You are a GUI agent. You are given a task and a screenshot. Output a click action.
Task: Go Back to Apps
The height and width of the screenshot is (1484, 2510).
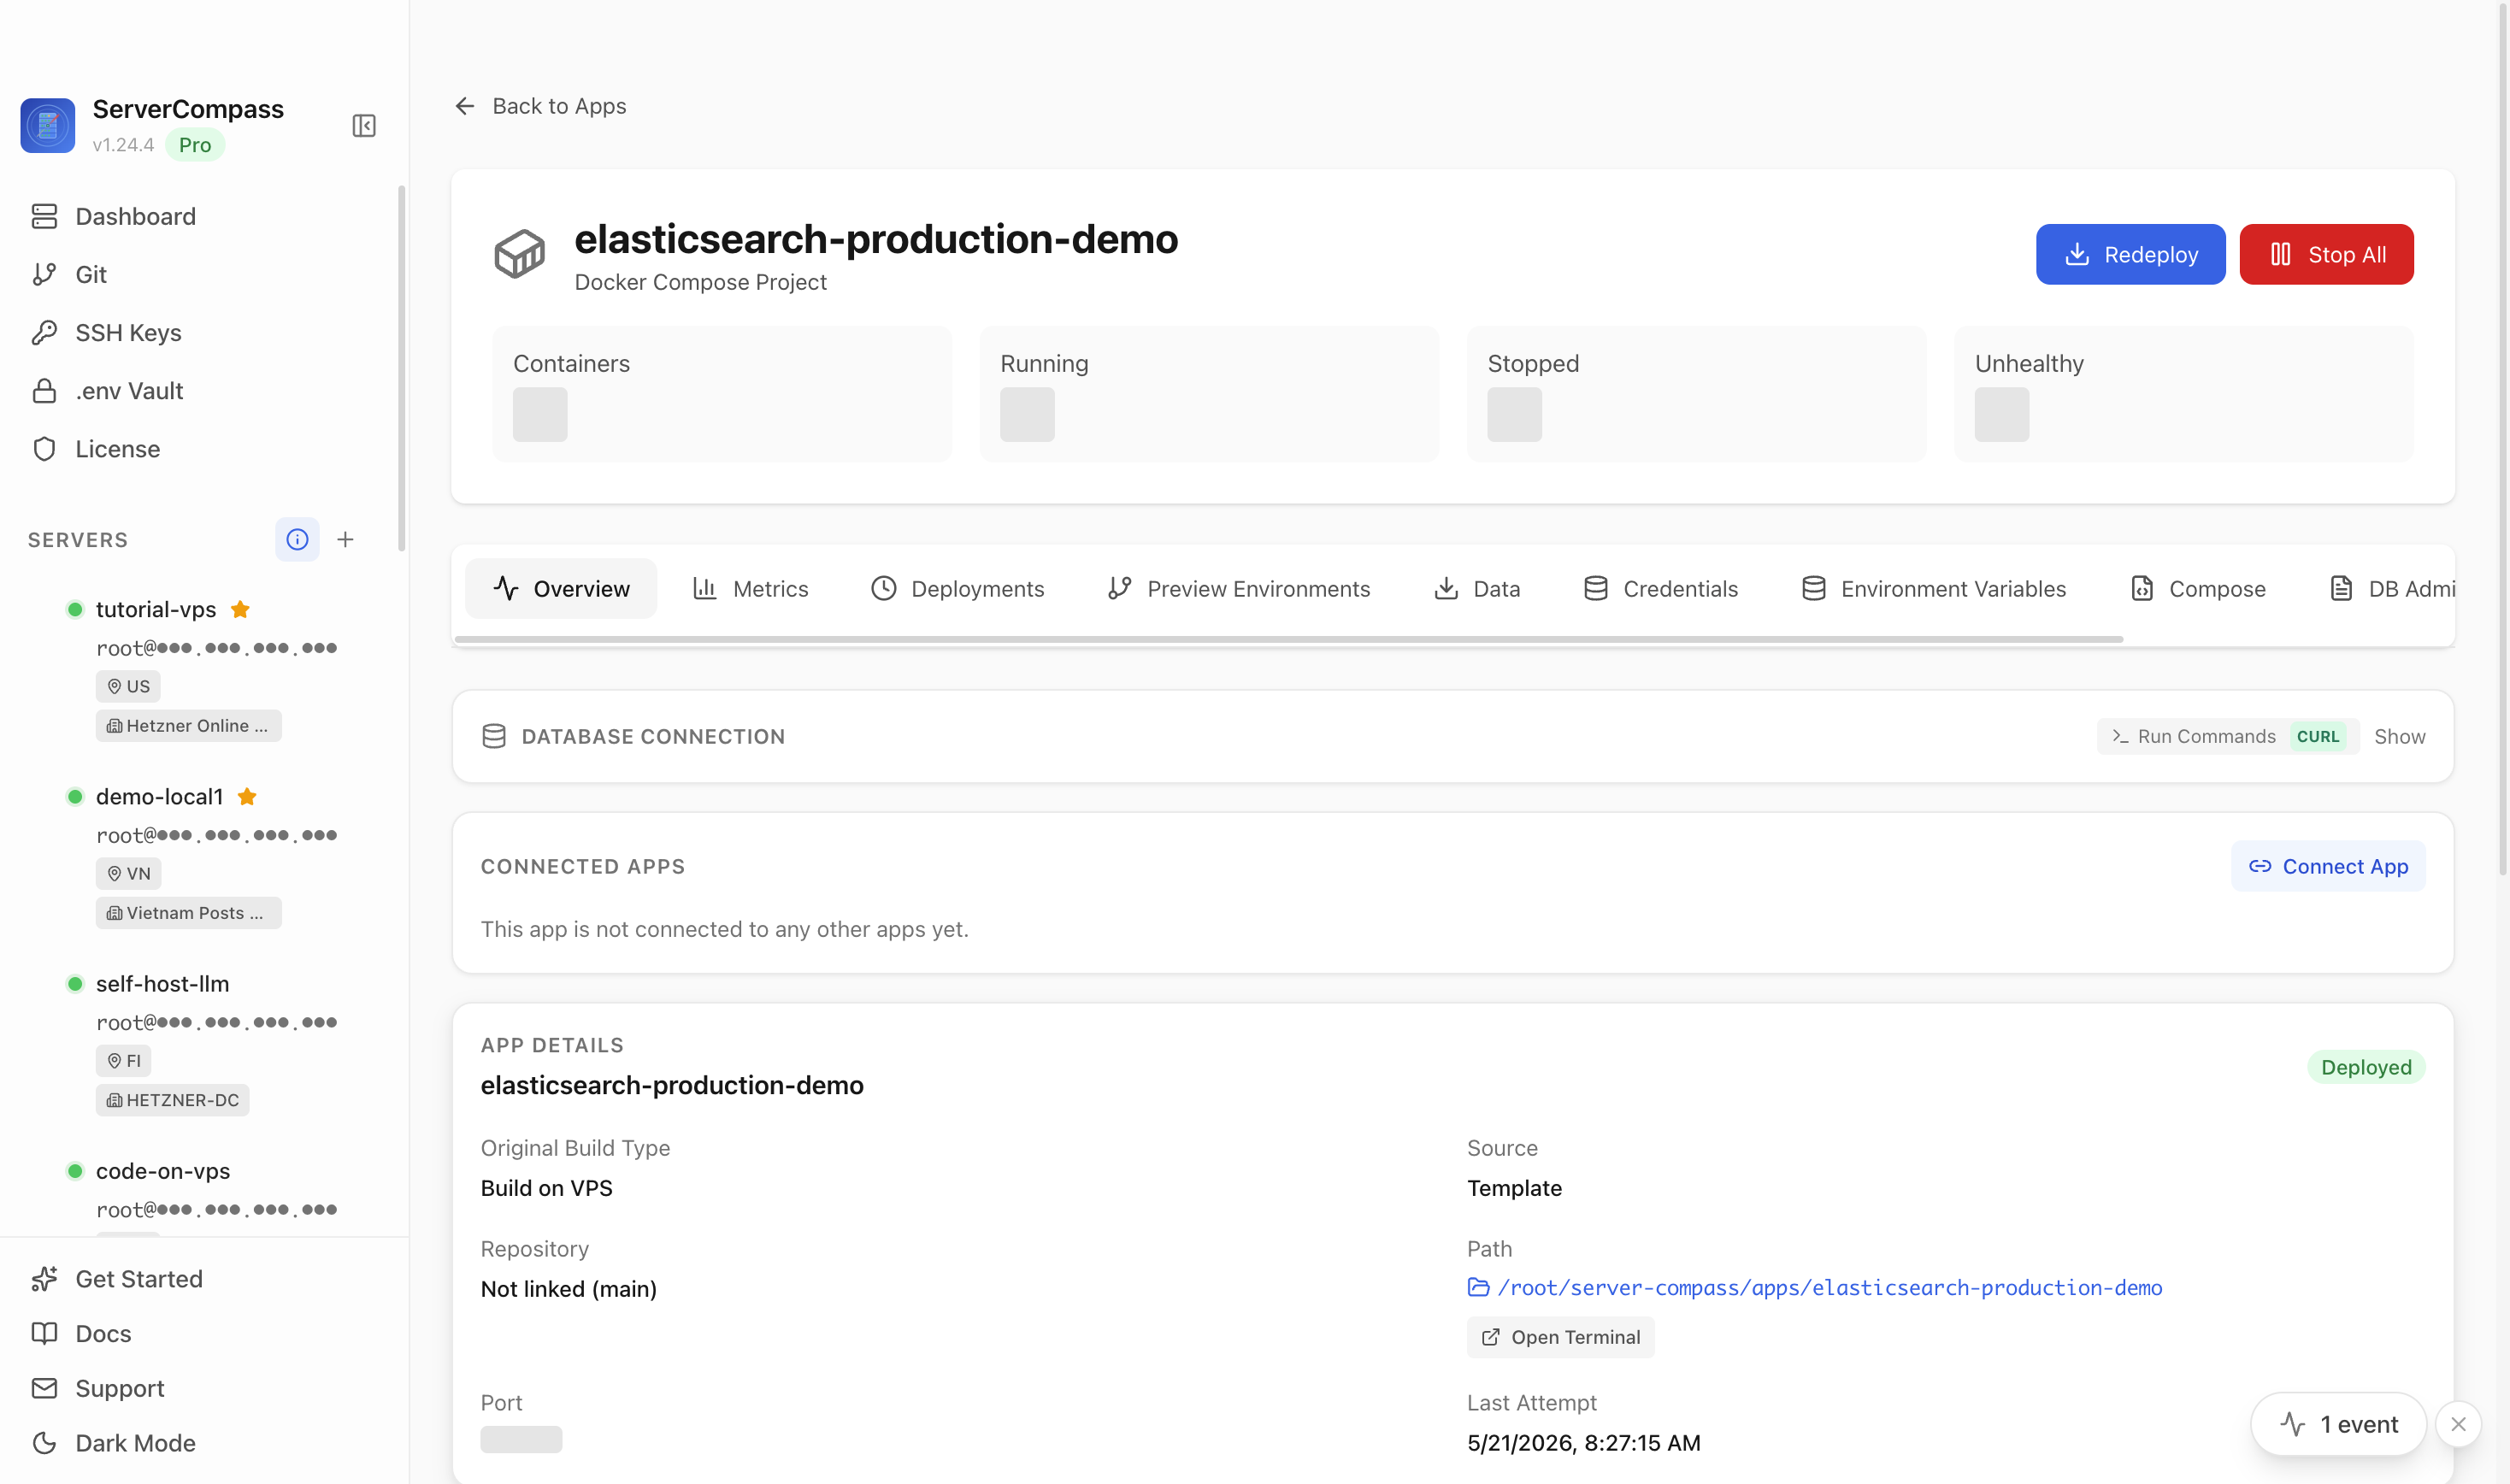(540, 106)
